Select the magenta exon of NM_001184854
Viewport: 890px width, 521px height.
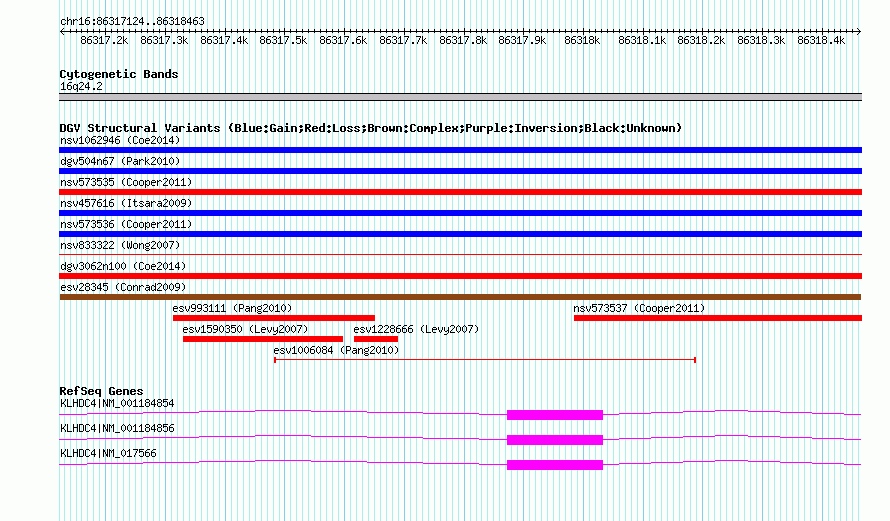coord(555,415)
